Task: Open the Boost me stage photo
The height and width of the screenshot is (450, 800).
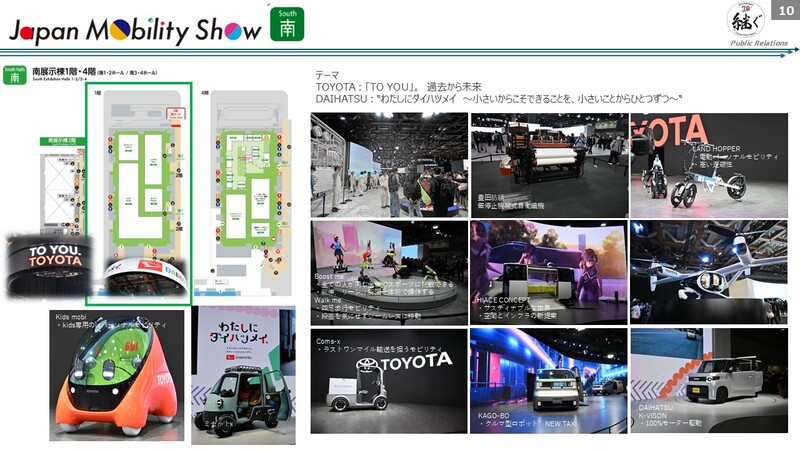Action: [389, 270]
